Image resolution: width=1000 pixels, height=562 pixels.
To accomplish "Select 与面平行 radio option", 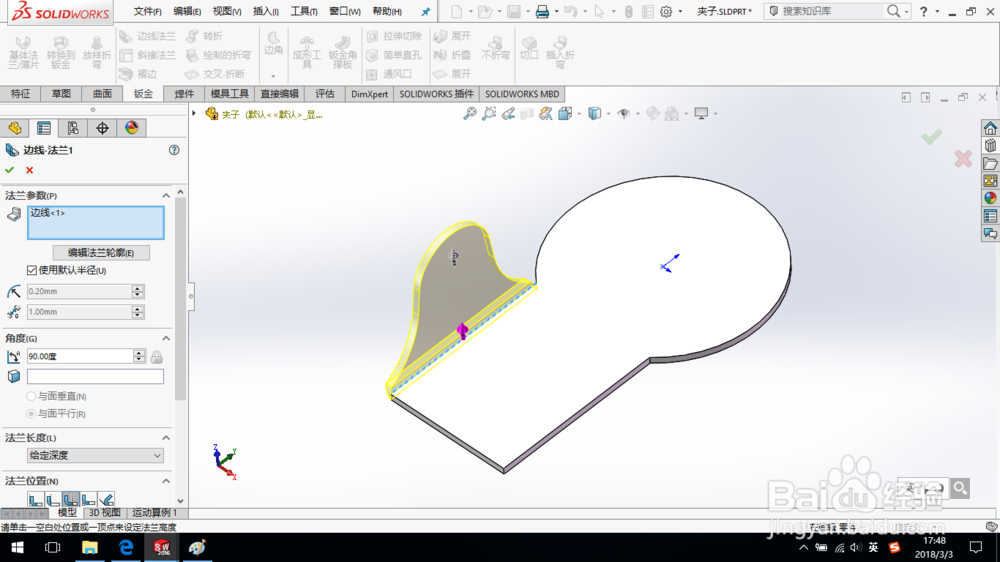I will point(31,414).
